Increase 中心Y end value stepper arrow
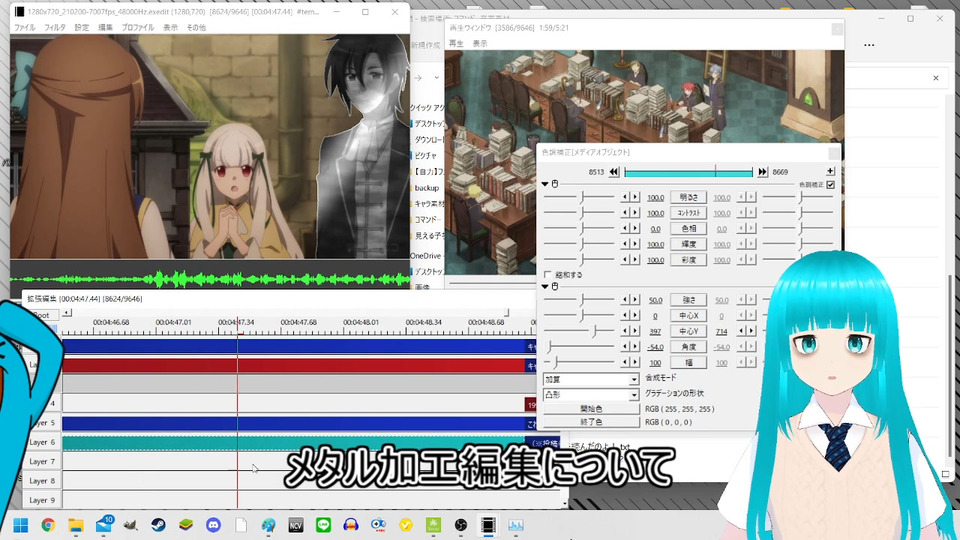 pos(751,331)
